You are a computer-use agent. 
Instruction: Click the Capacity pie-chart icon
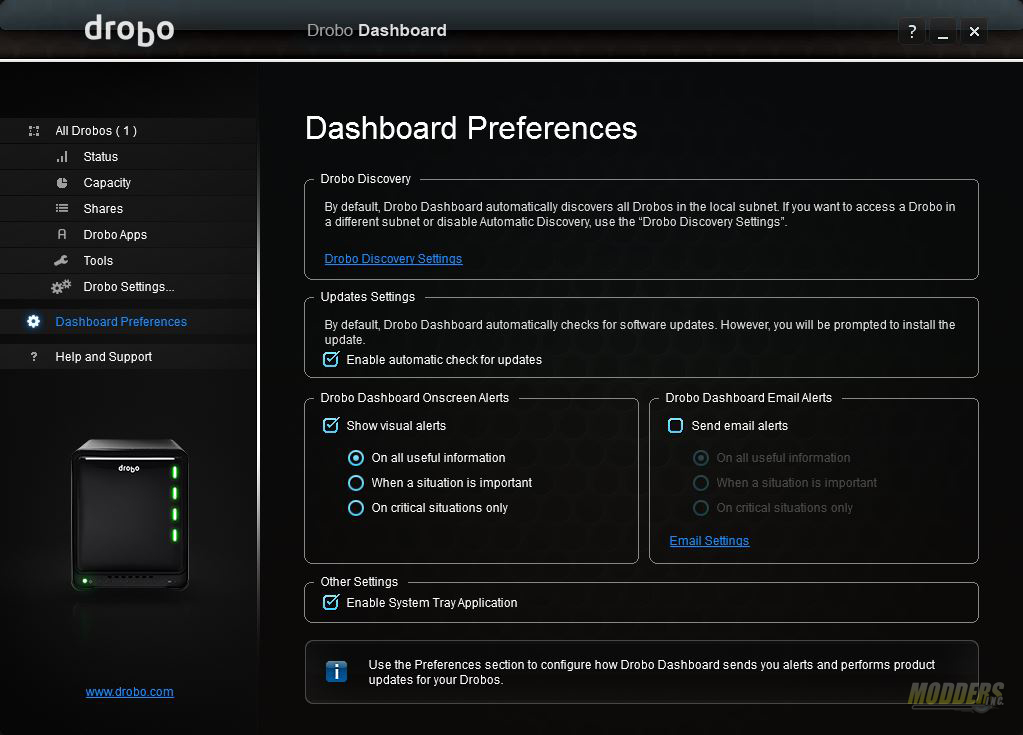click(62, 183)
